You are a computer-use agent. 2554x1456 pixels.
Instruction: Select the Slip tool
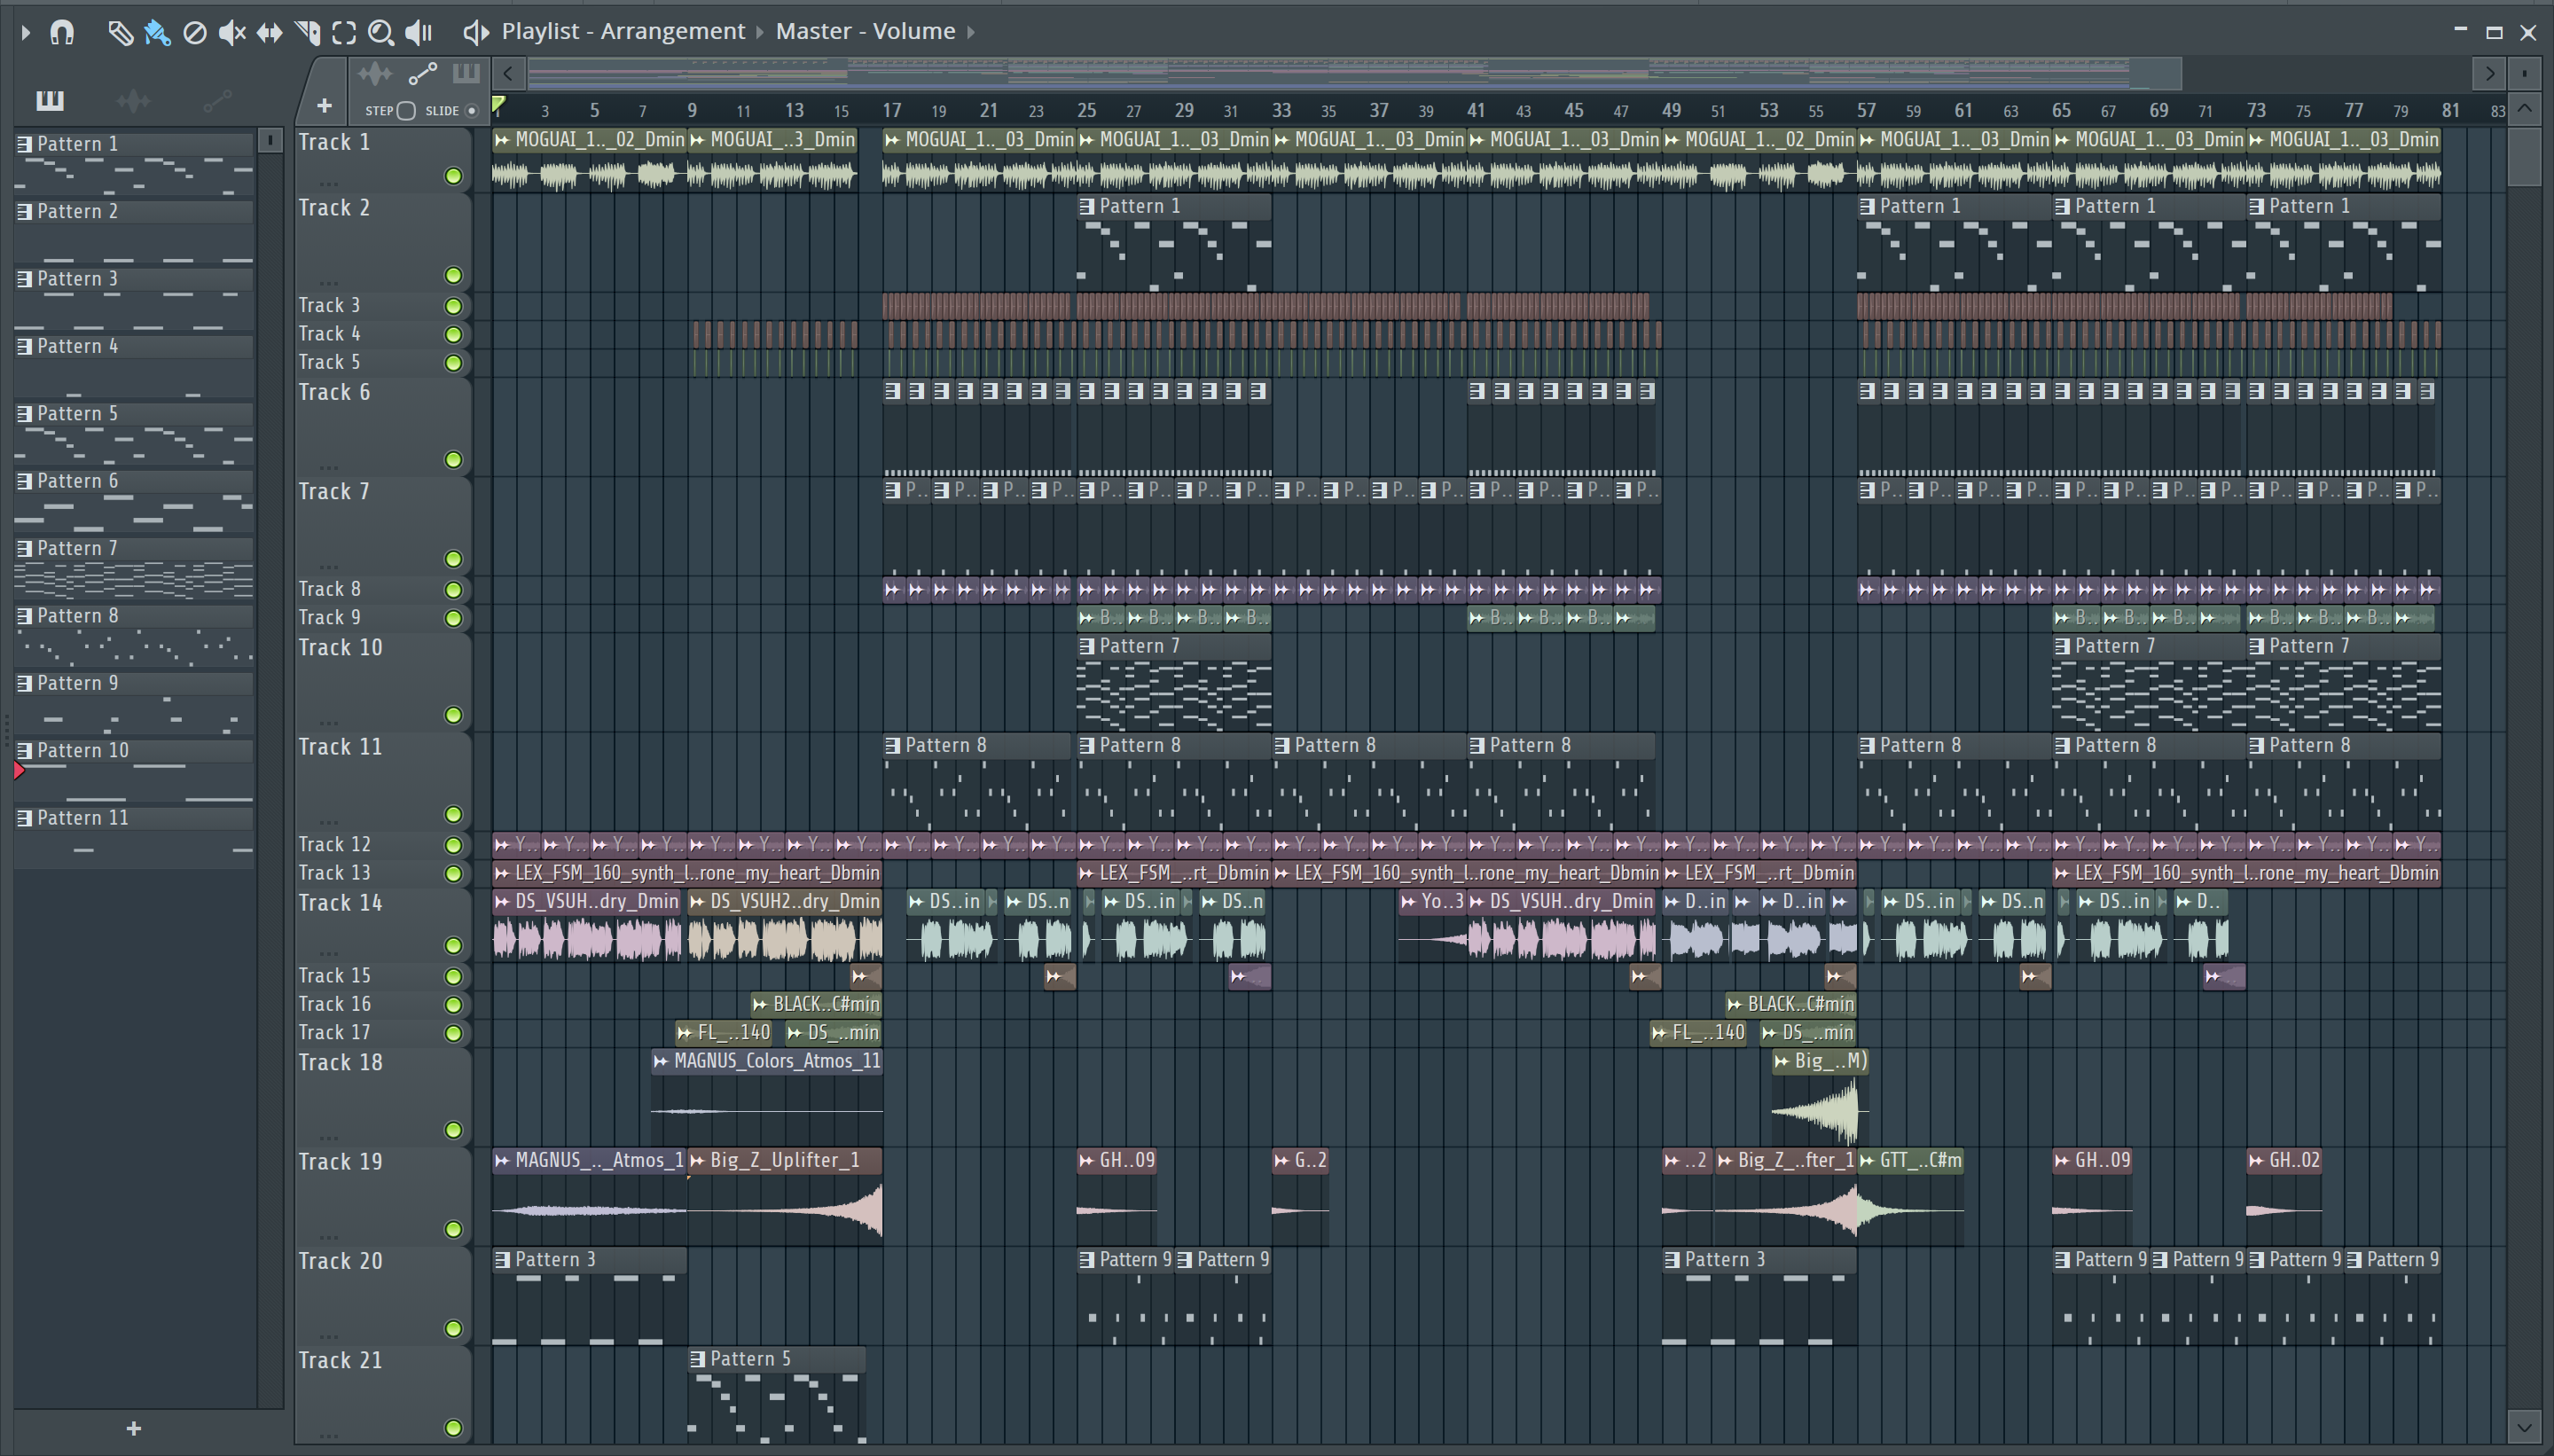pos(269,32)
